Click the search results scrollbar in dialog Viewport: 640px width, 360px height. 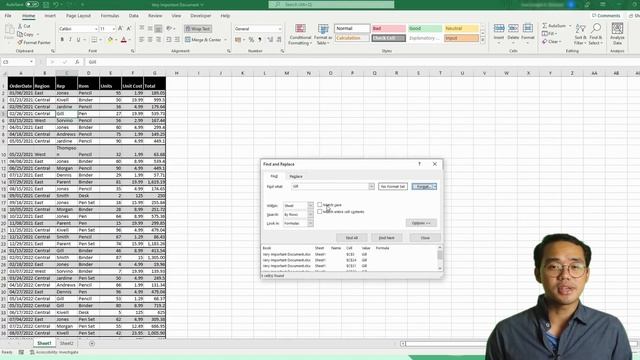440,258
